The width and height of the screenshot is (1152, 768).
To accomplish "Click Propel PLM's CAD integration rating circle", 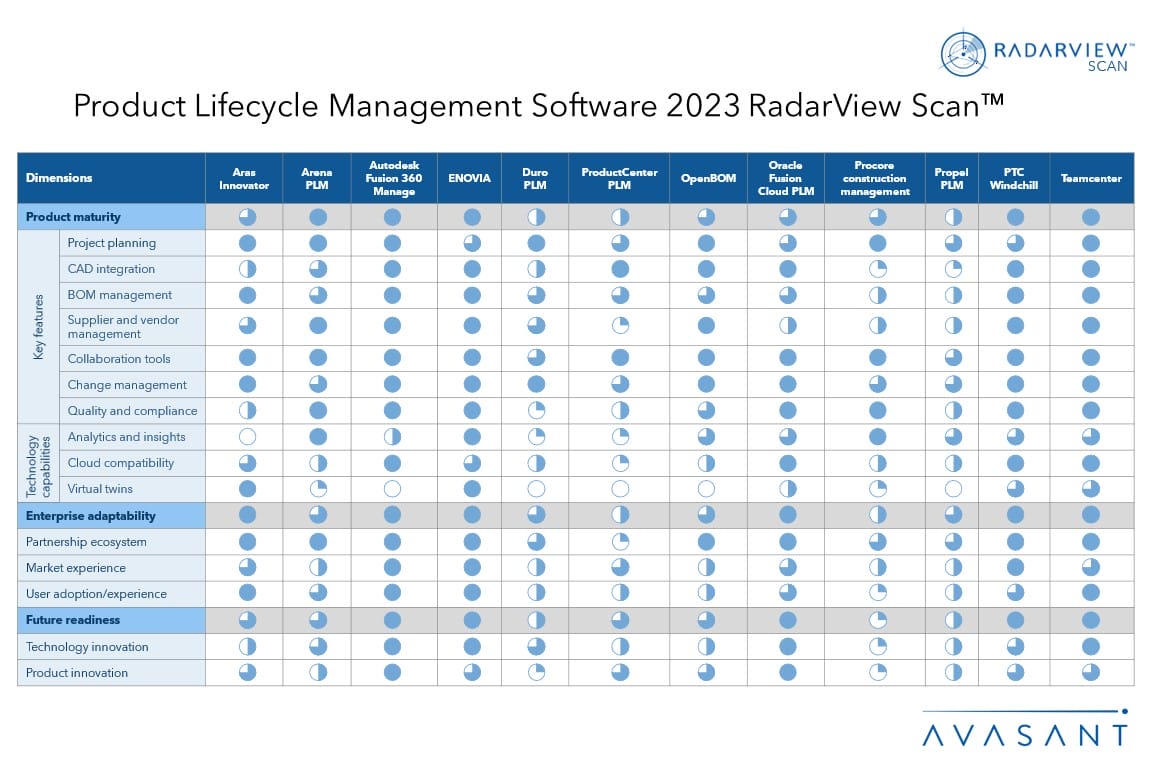I will (953, 269).
